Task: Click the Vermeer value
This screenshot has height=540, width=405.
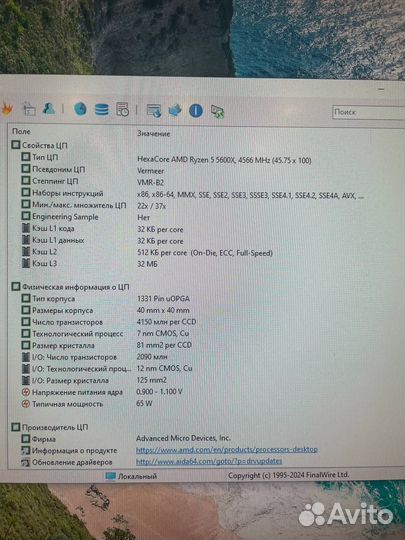Action: coord(150,171)
